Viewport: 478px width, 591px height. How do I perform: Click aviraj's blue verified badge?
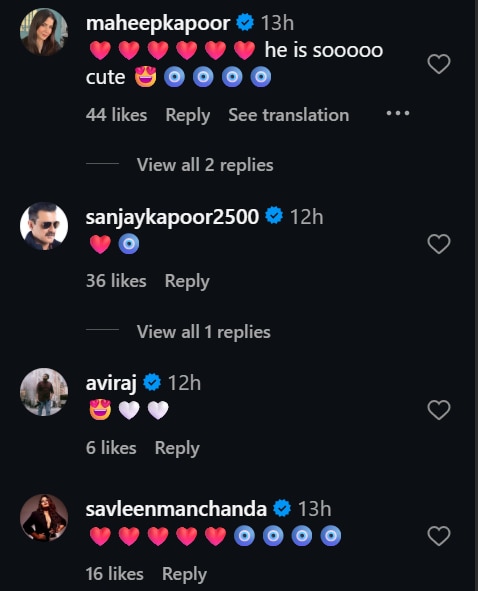(152, 382)
